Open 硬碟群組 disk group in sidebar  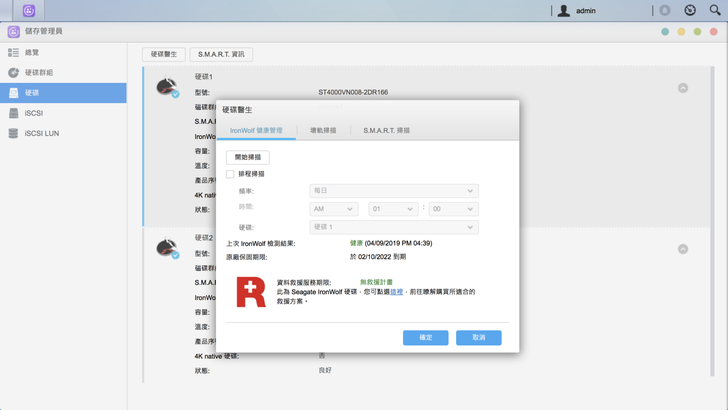[x=38, y=73]
